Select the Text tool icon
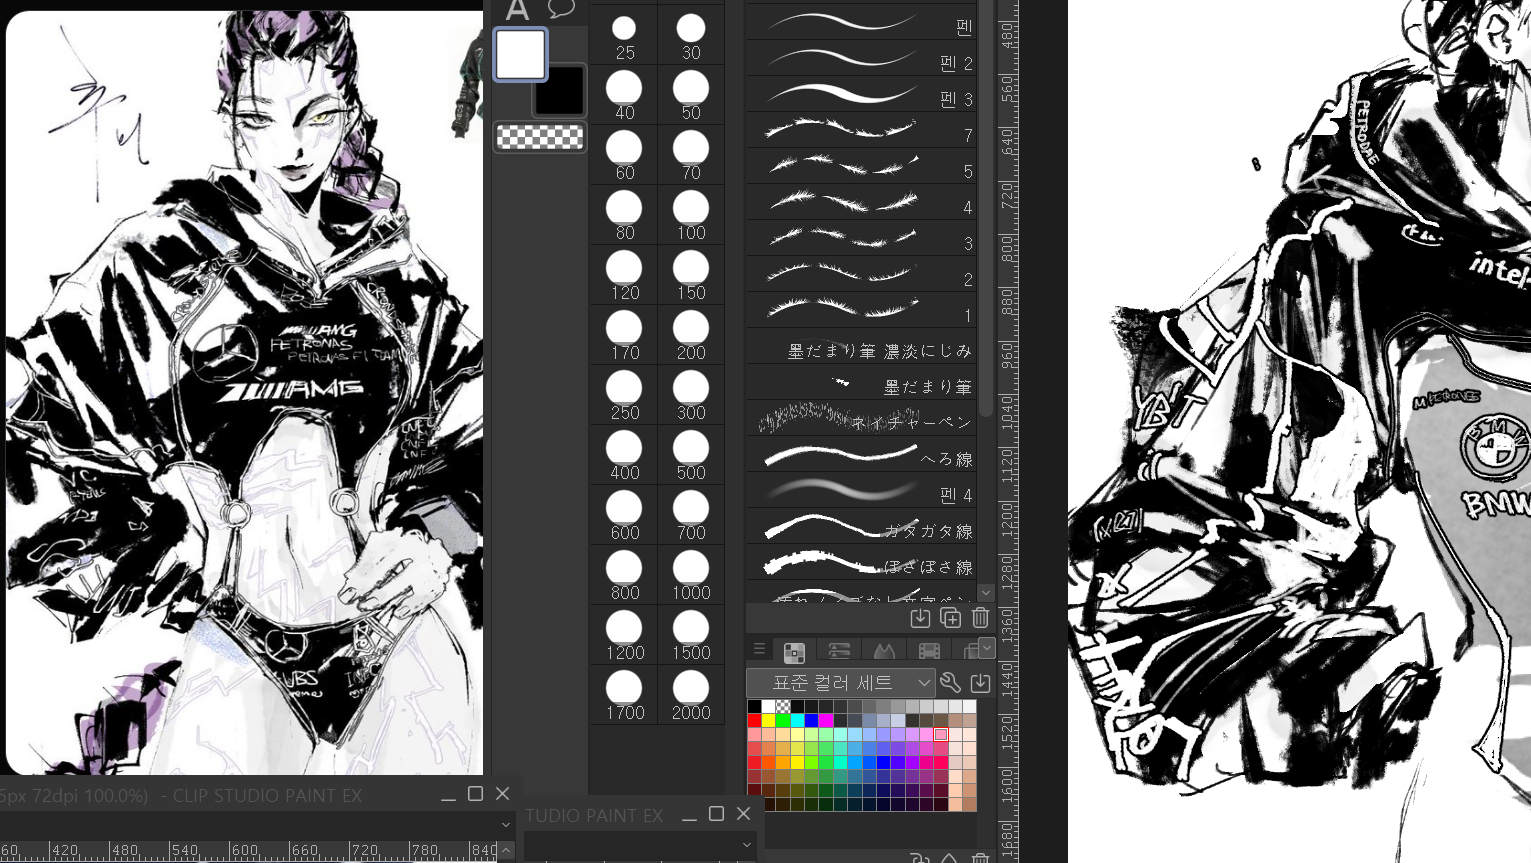The height and width of the screenshot is (863, 1531). coord(516,11)
